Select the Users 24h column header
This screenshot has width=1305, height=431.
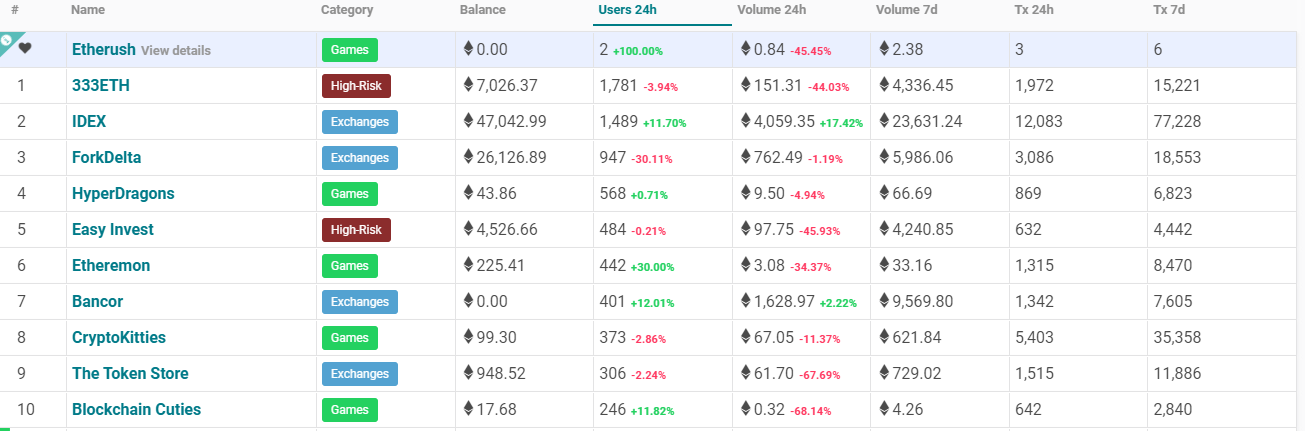tap(627, 10)
